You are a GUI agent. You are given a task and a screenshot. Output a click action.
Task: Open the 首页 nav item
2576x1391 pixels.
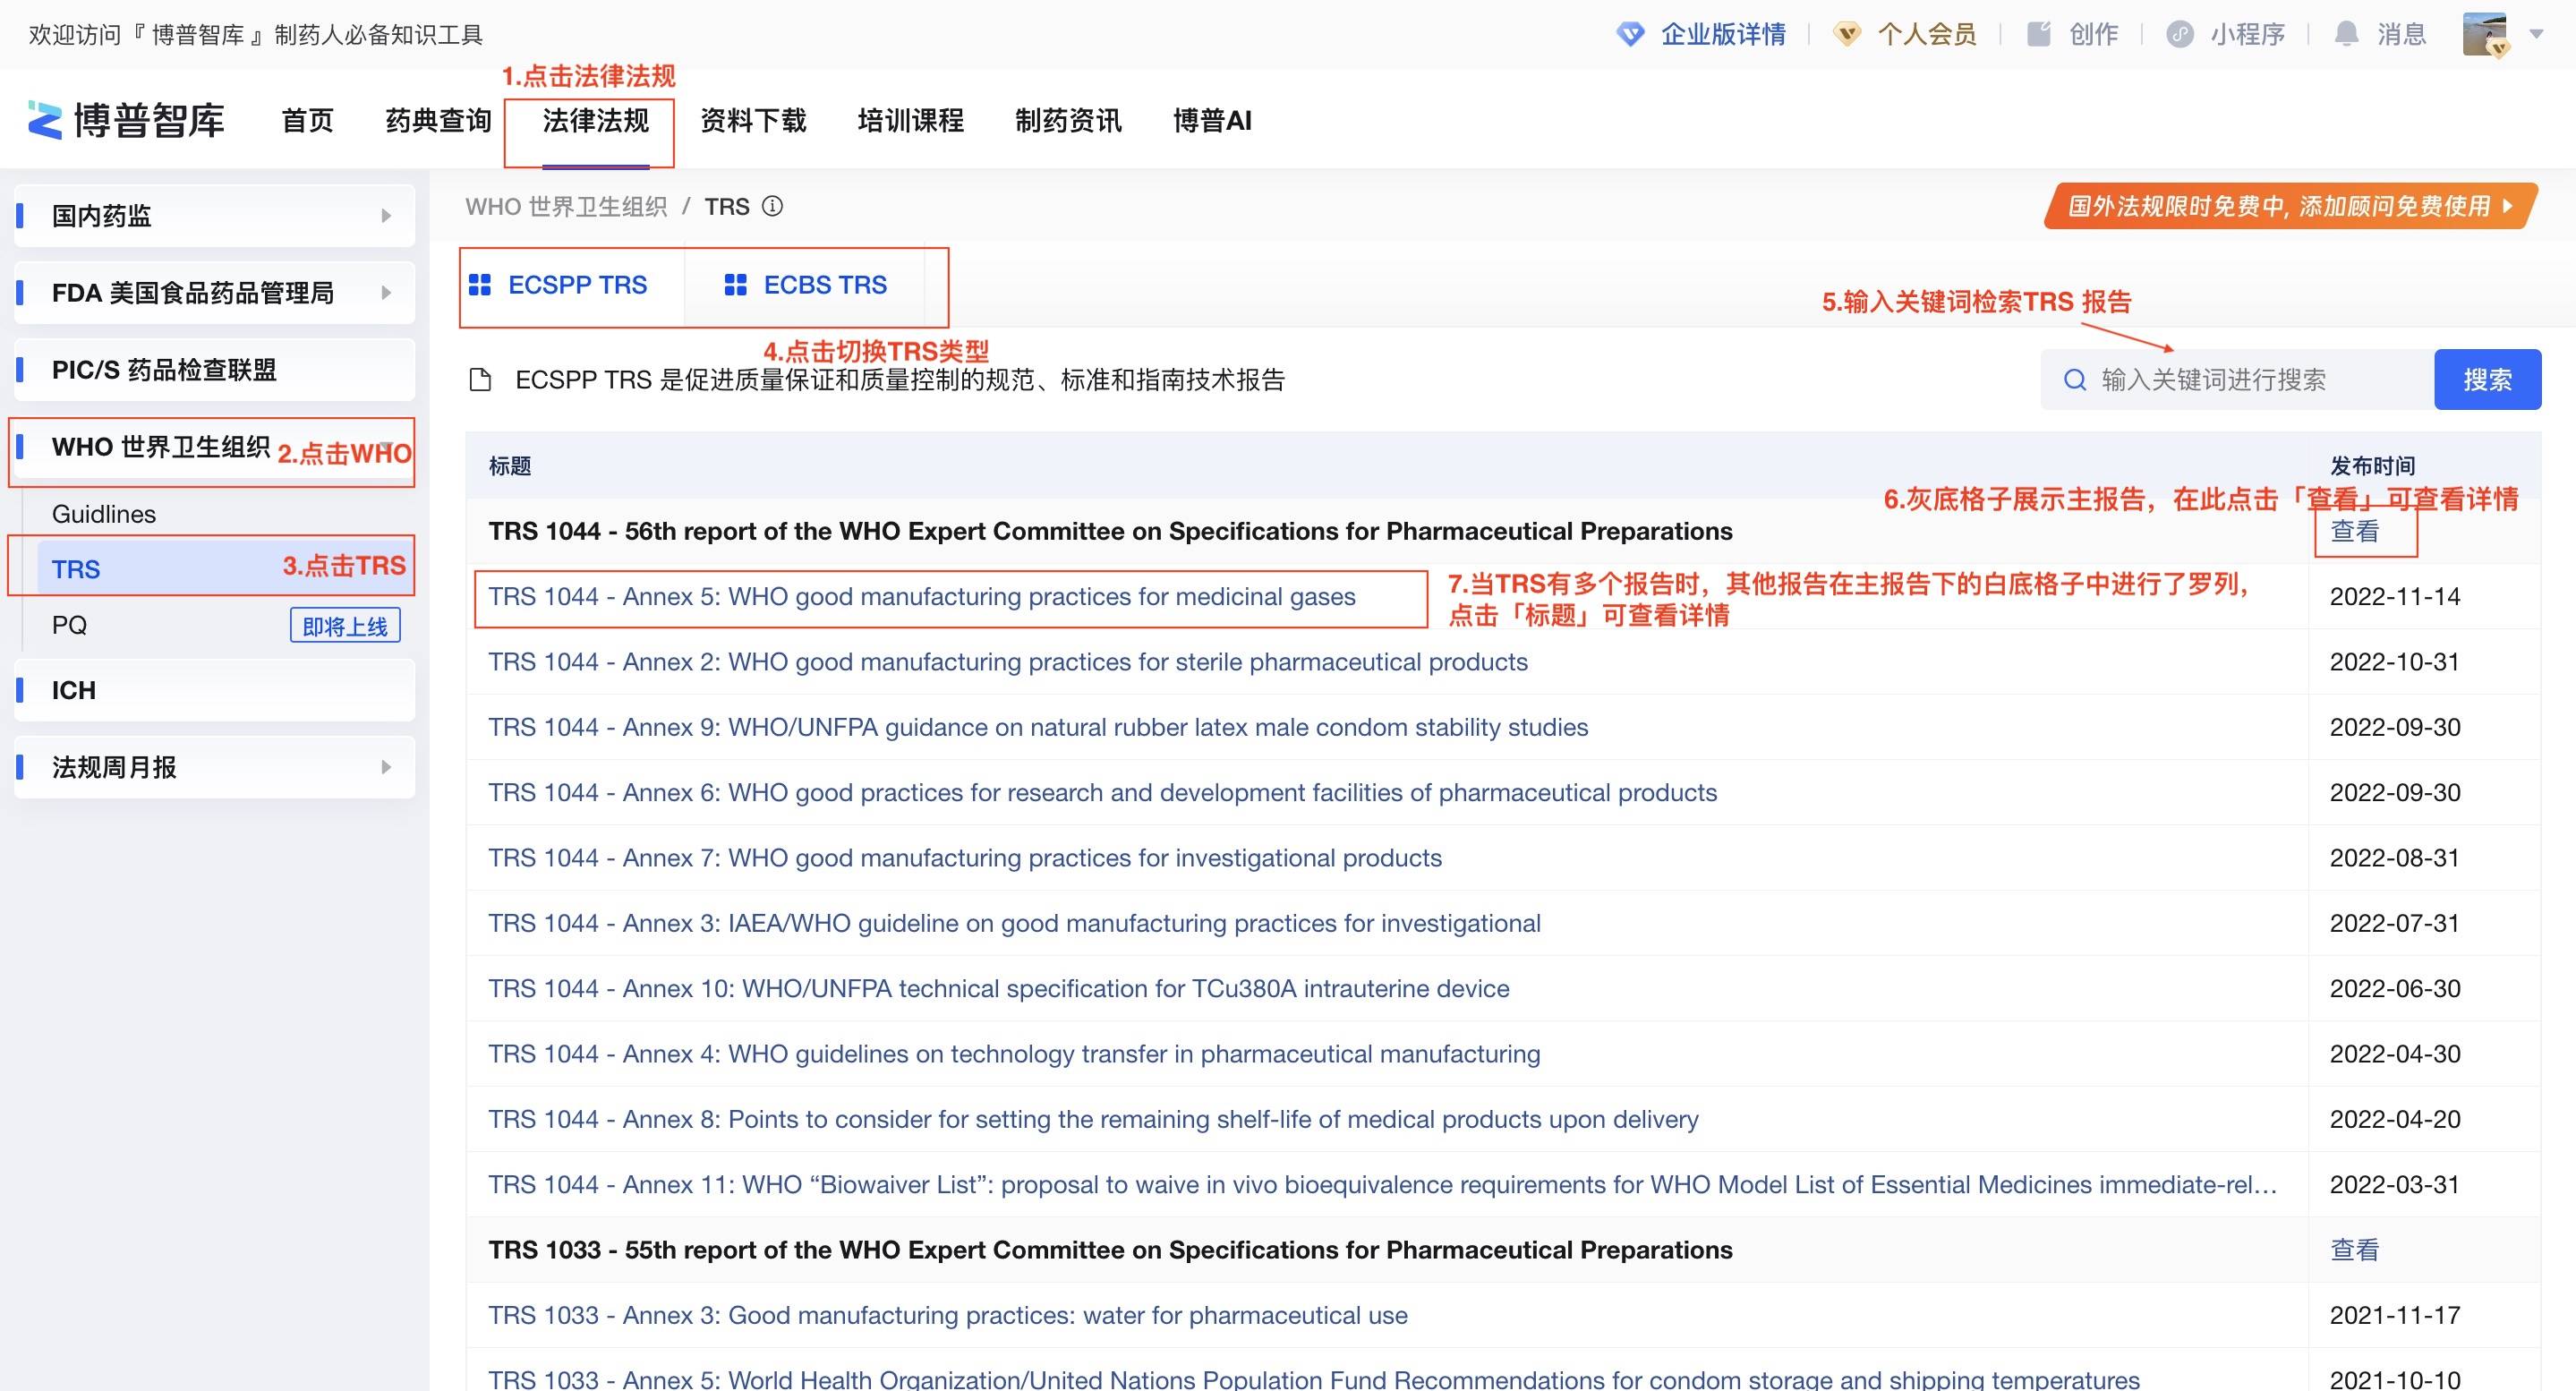pos(307,121)
